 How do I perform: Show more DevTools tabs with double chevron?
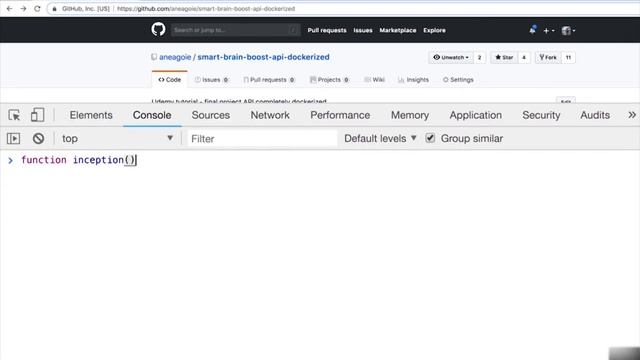632,115
